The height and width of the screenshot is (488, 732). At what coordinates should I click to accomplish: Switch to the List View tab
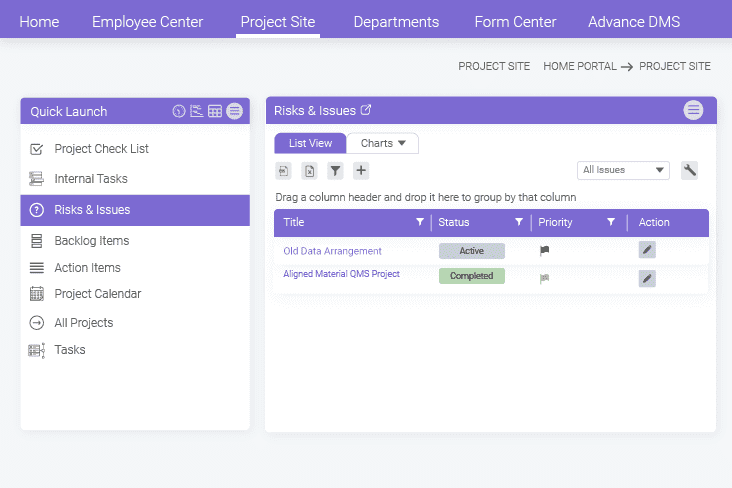pyautogui.click(x=310, y=143)
